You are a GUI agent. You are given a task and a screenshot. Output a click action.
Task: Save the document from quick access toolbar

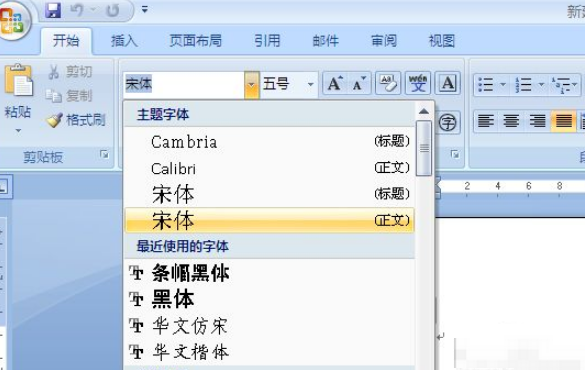pyautogui.click(x=53, y=10)
